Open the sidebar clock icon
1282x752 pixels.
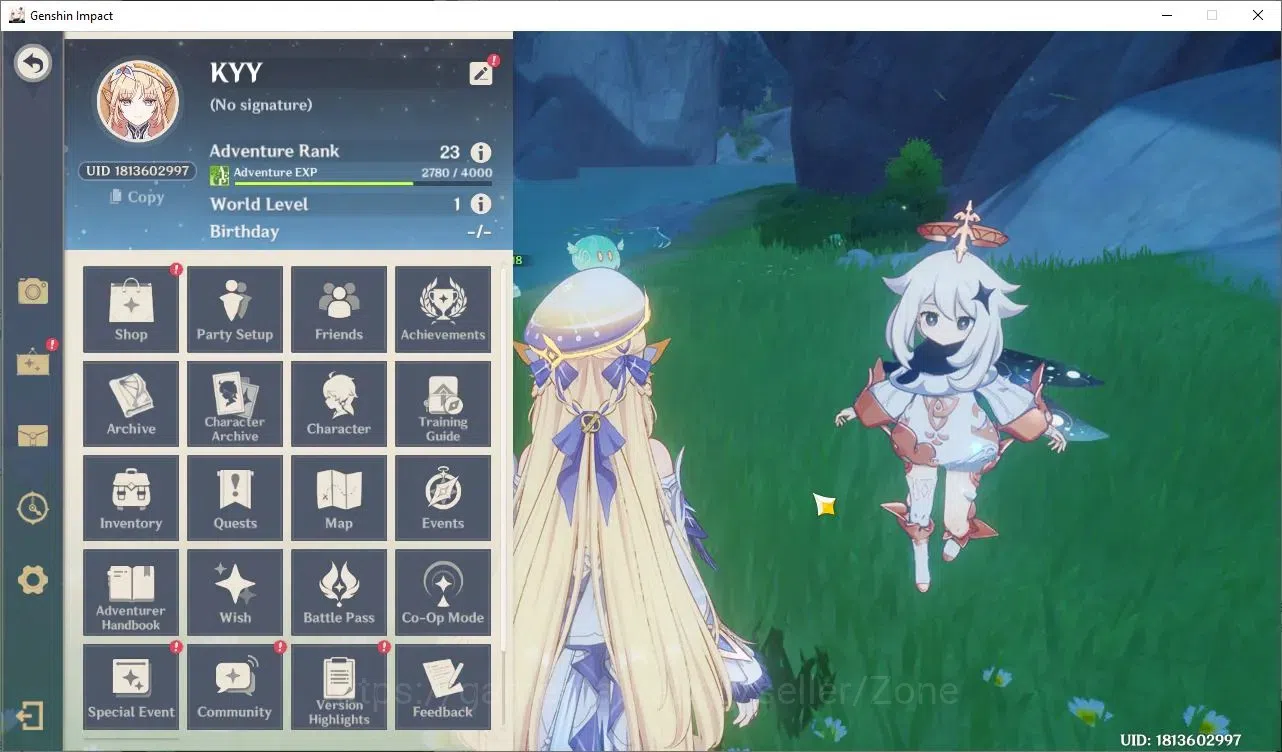[x=33, y=508]
